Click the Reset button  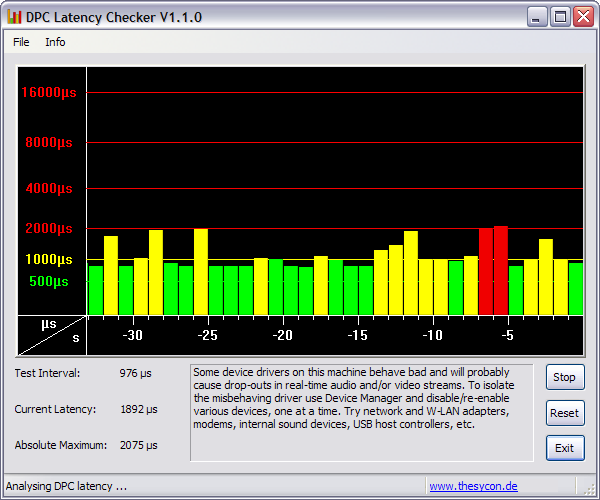[565, 413]
